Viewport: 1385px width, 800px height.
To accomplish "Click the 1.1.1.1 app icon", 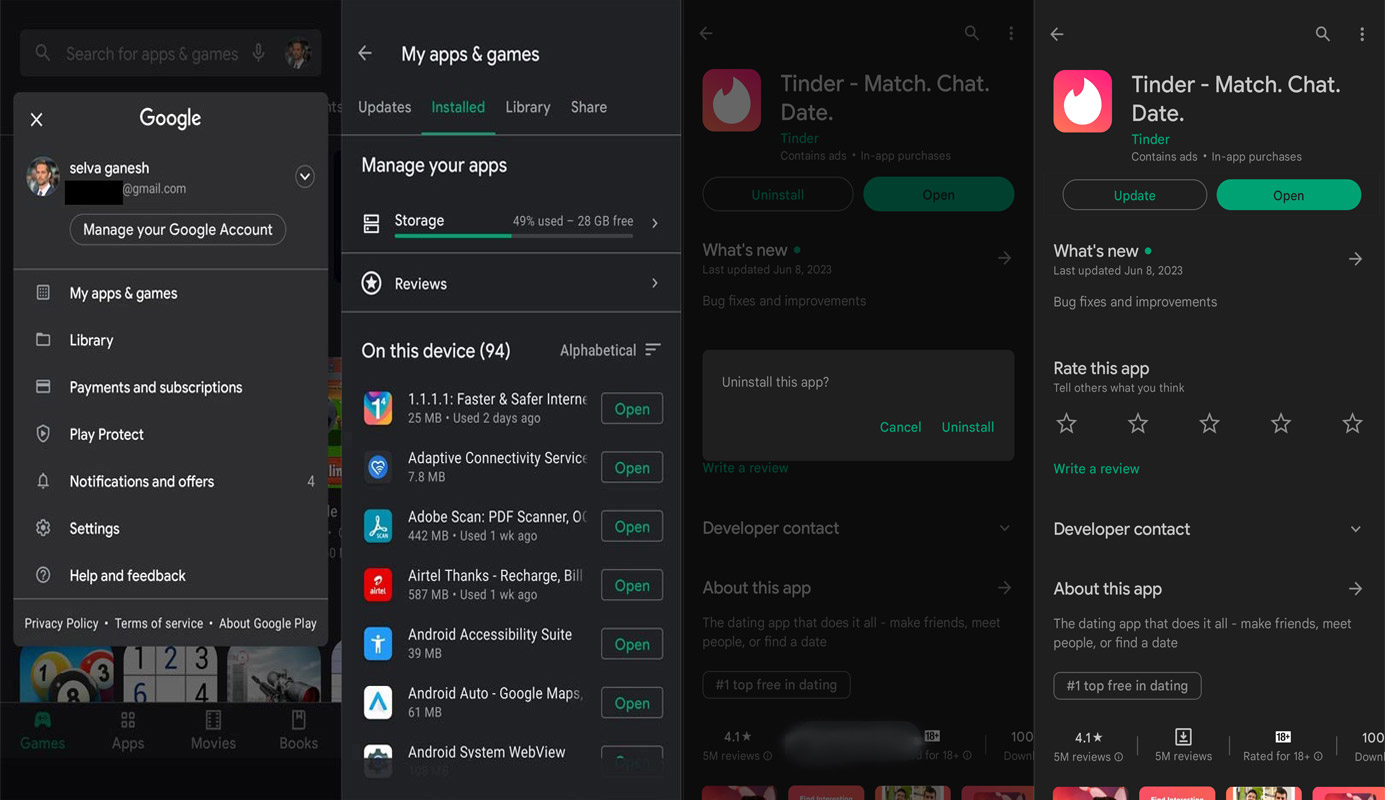I will [378, 408].
